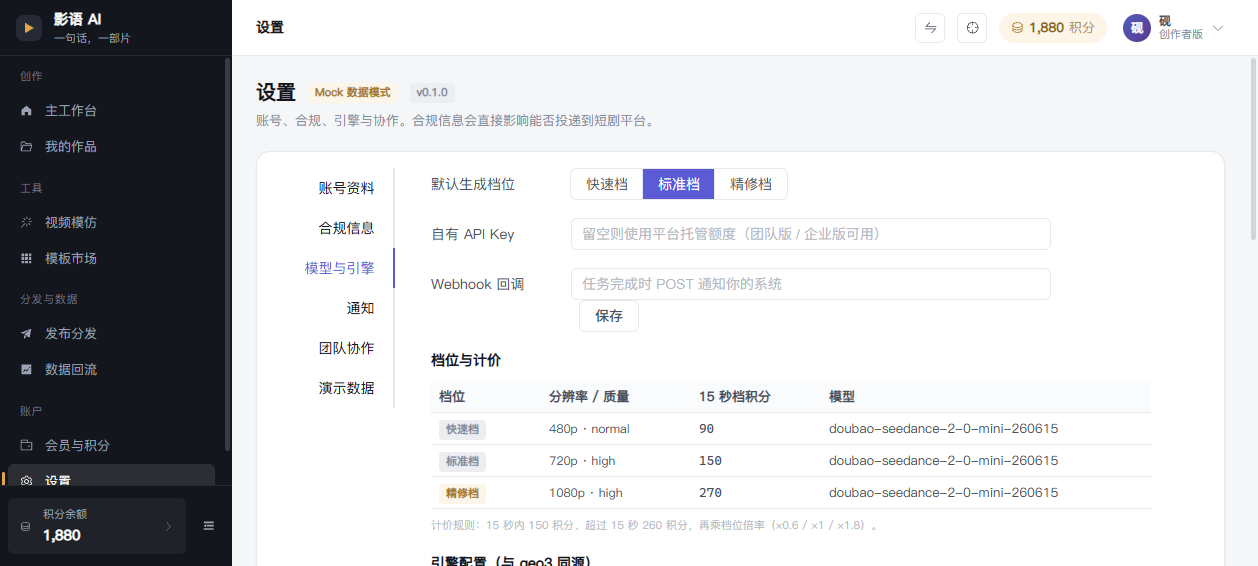Click the home icon beside 主工作台

tap(26, 111)
